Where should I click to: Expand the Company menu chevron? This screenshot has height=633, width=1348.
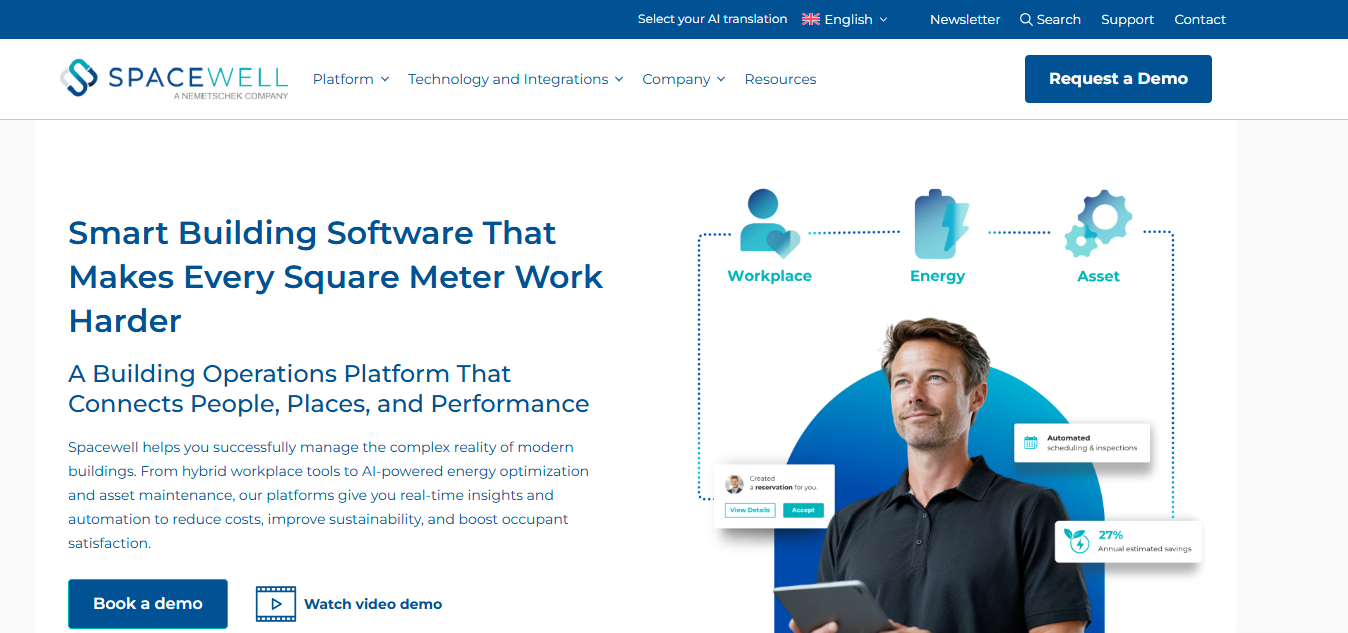721,79
